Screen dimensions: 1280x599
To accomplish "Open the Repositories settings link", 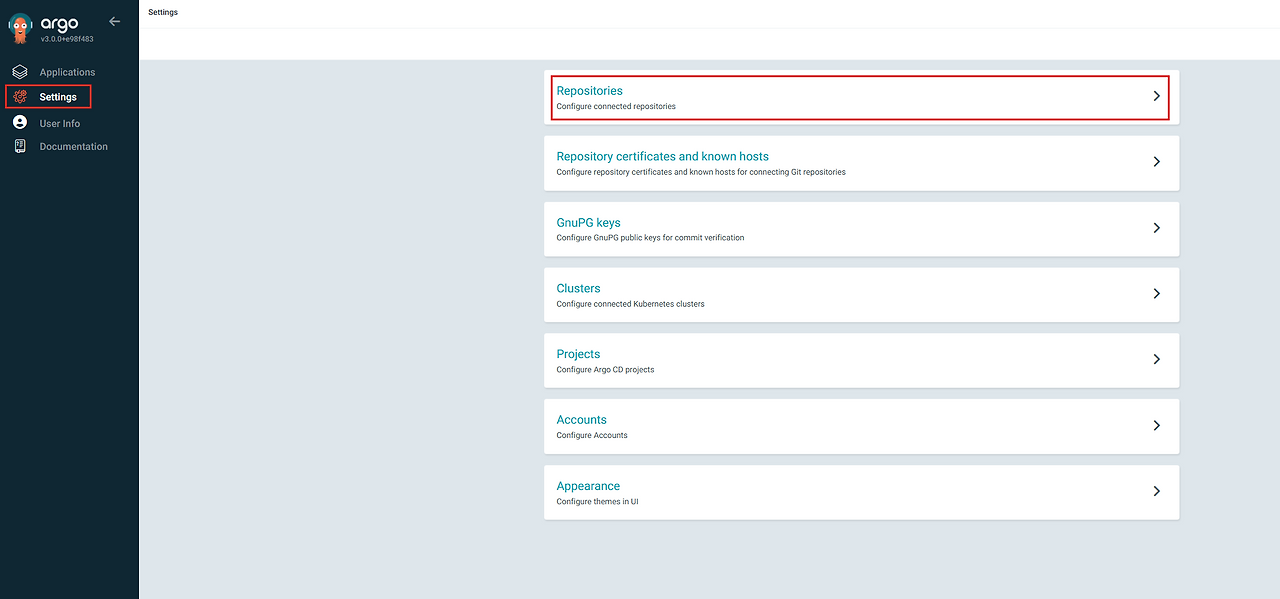I will [x=589, y=91].
